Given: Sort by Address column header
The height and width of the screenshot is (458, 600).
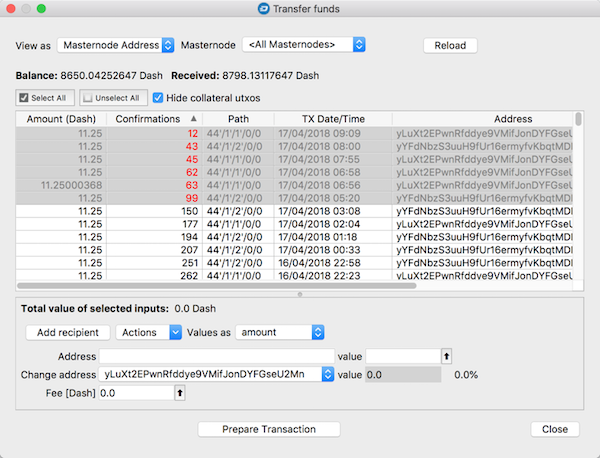Looking at the screenshot, I should click(x=513, y=119).
